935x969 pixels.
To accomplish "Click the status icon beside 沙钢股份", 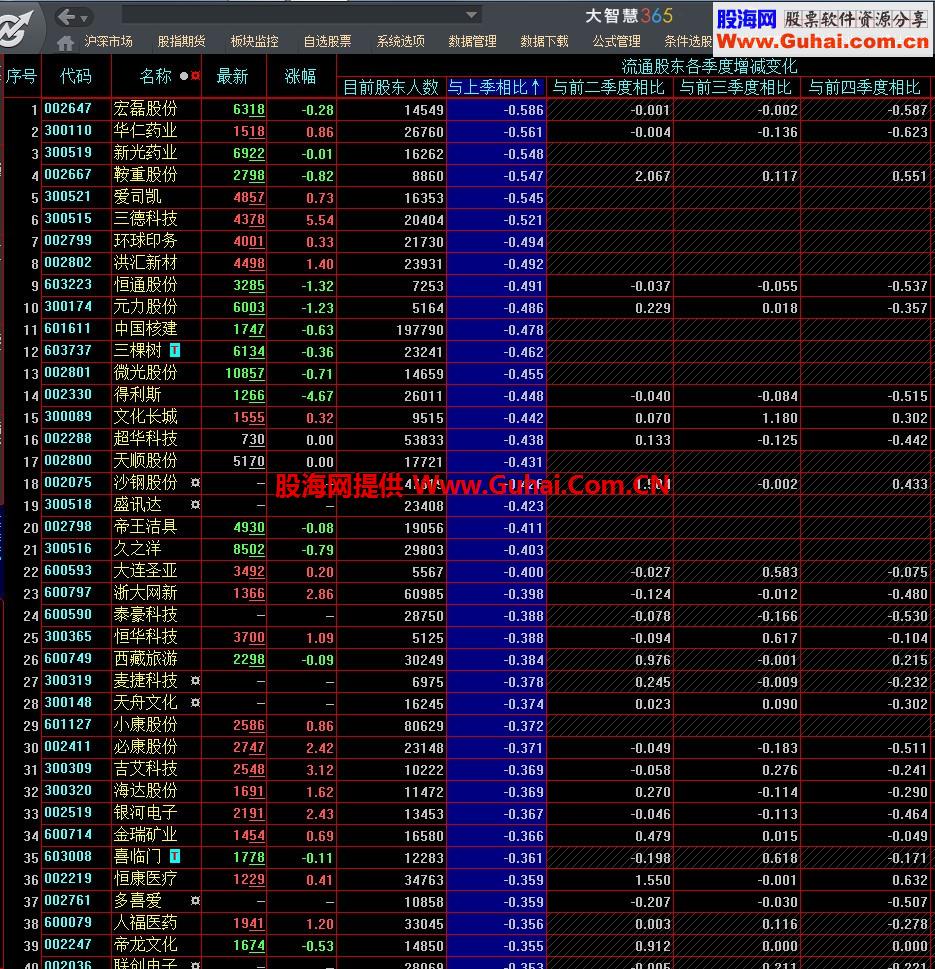I will (195, 483).
